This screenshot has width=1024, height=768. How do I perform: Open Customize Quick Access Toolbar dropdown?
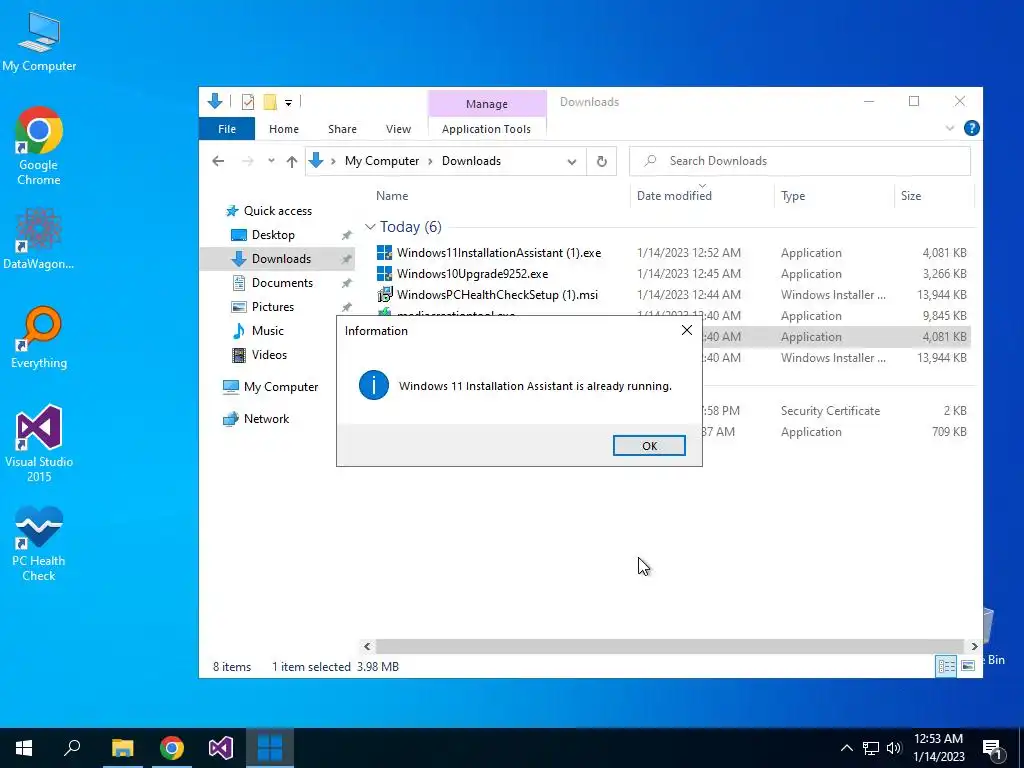tap(288, 102)
